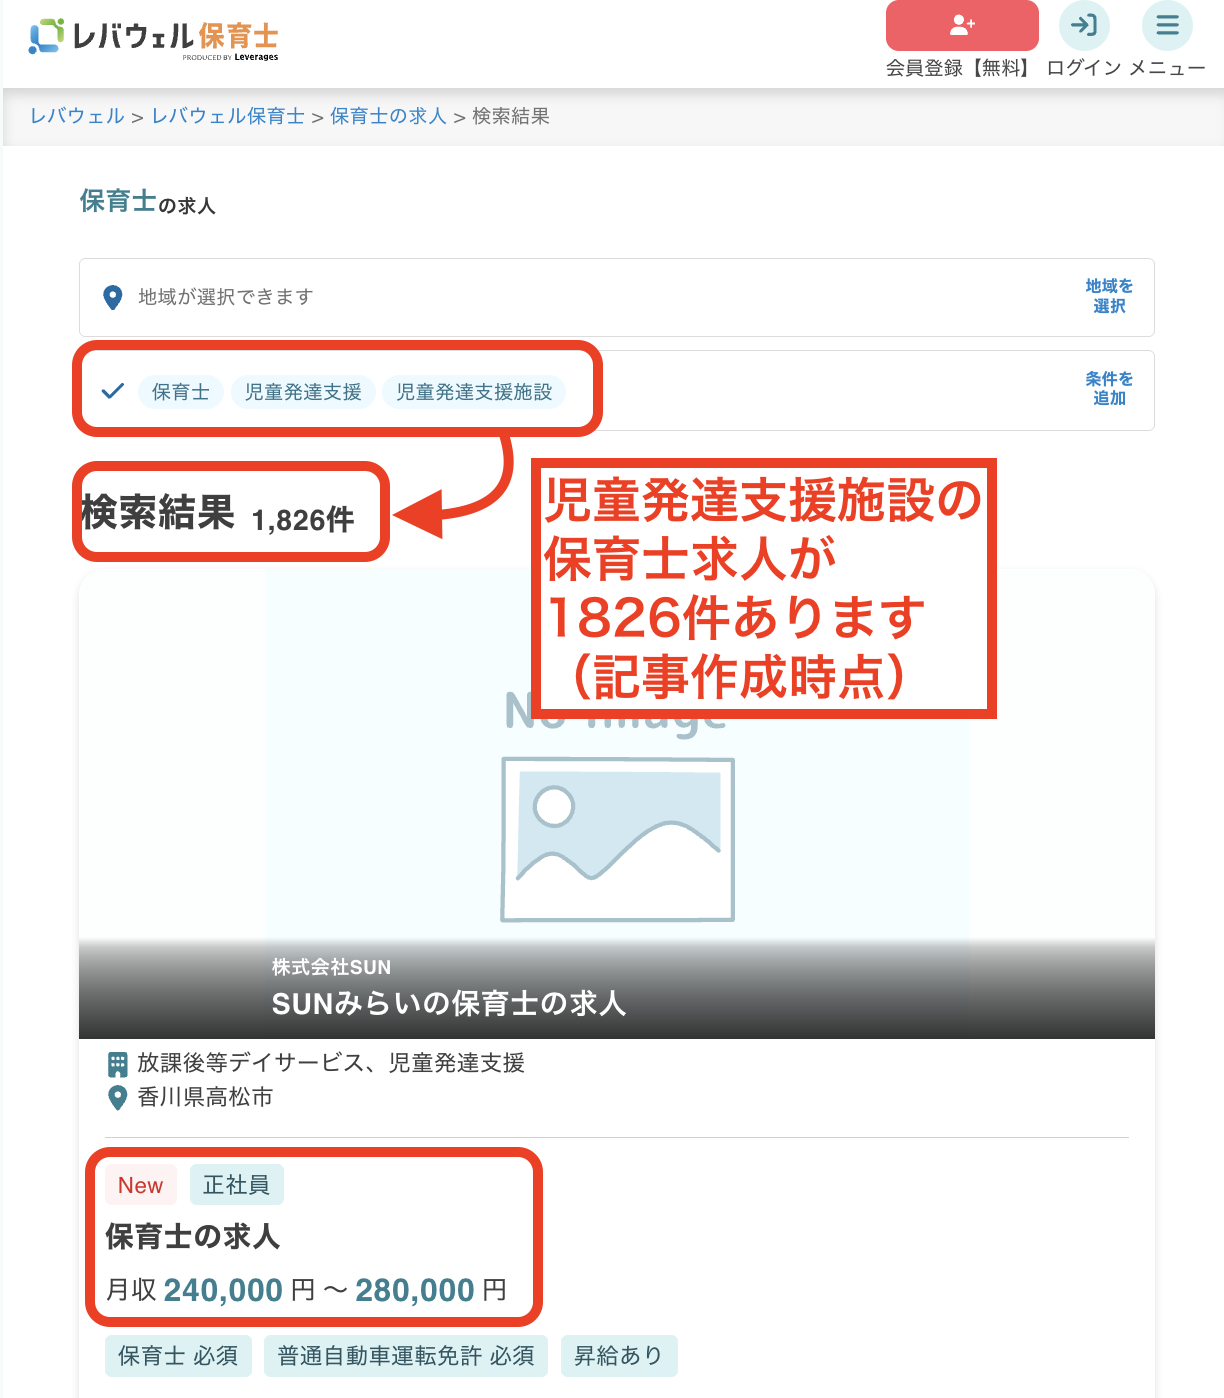Click the レバウェル保育士 logo

coord(153,38)
